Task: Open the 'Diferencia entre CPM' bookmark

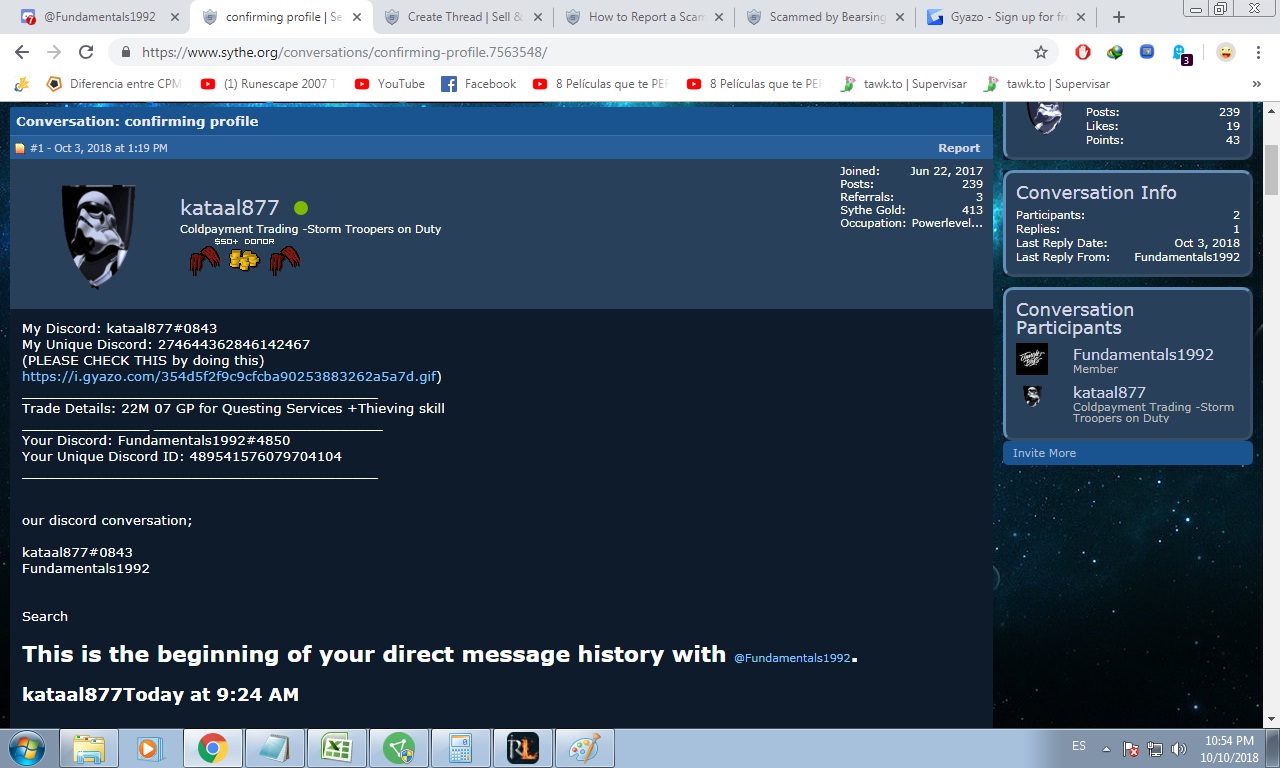Action: click(x=112, y=84)
